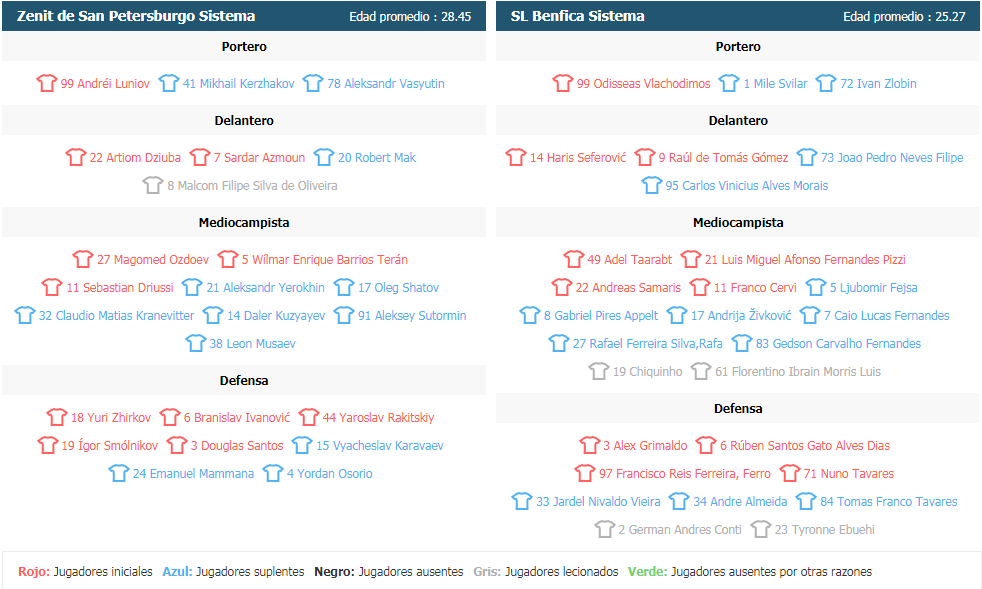Click gray jersey icon beside Malcom Filipe
Viewport: 982px width, 589px height.
click(153, 185)
